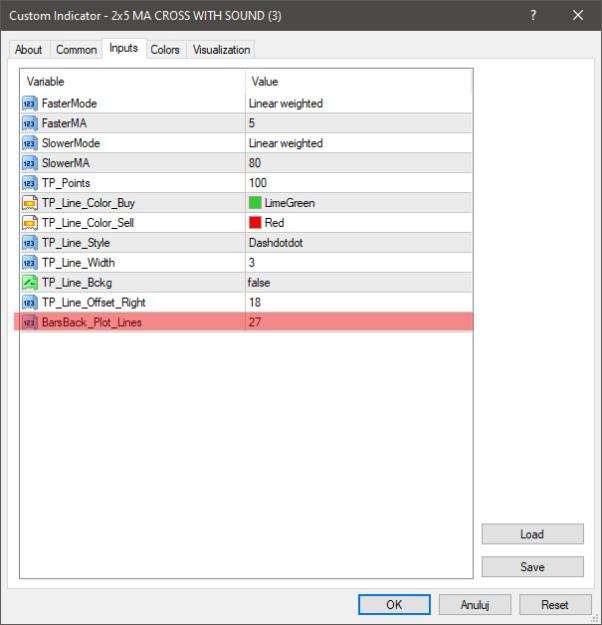
Task: Toggle TP_Line_Bckg value false
Action: [259, 283]
